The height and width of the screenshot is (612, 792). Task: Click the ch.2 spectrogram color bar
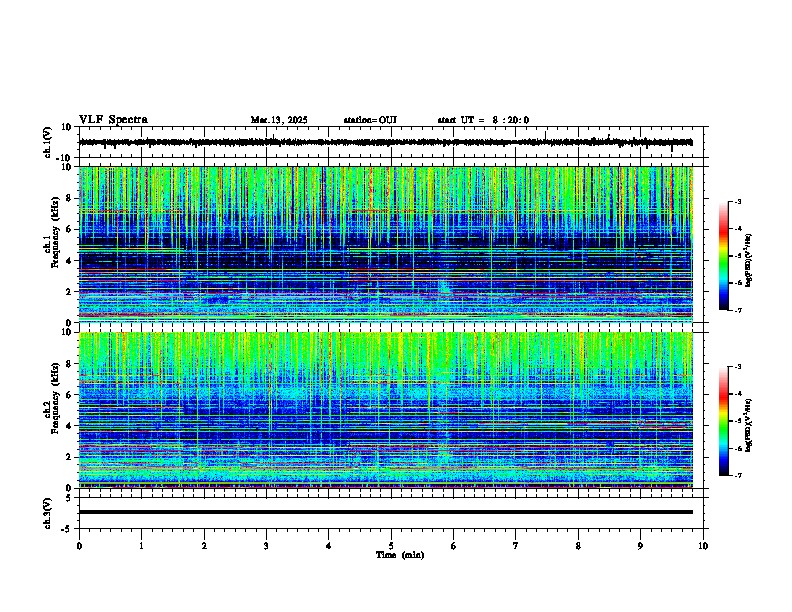point(724,421)
